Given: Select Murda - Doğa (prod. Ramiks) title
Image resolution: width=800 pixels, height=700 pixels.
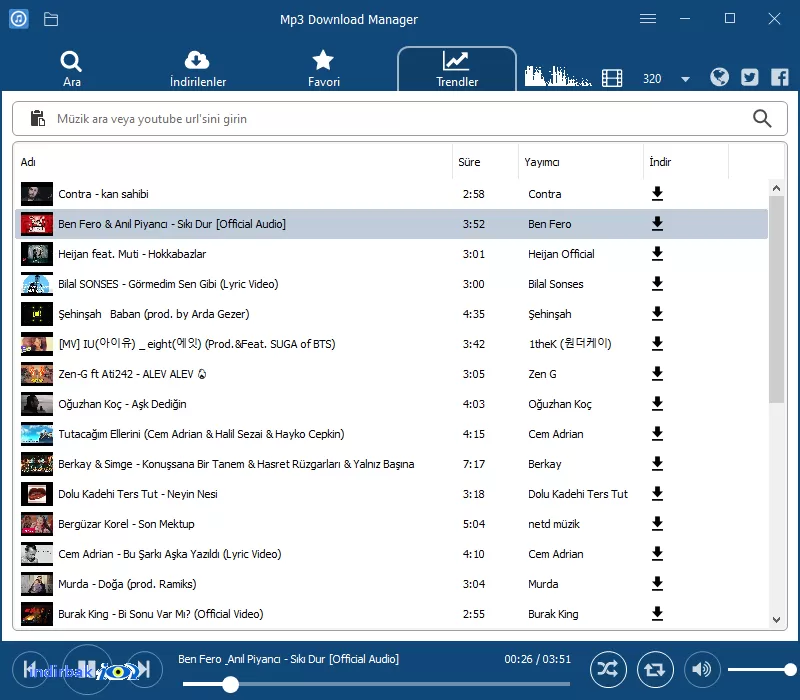Looking at the screenshot, I should [x=127, y=584].
